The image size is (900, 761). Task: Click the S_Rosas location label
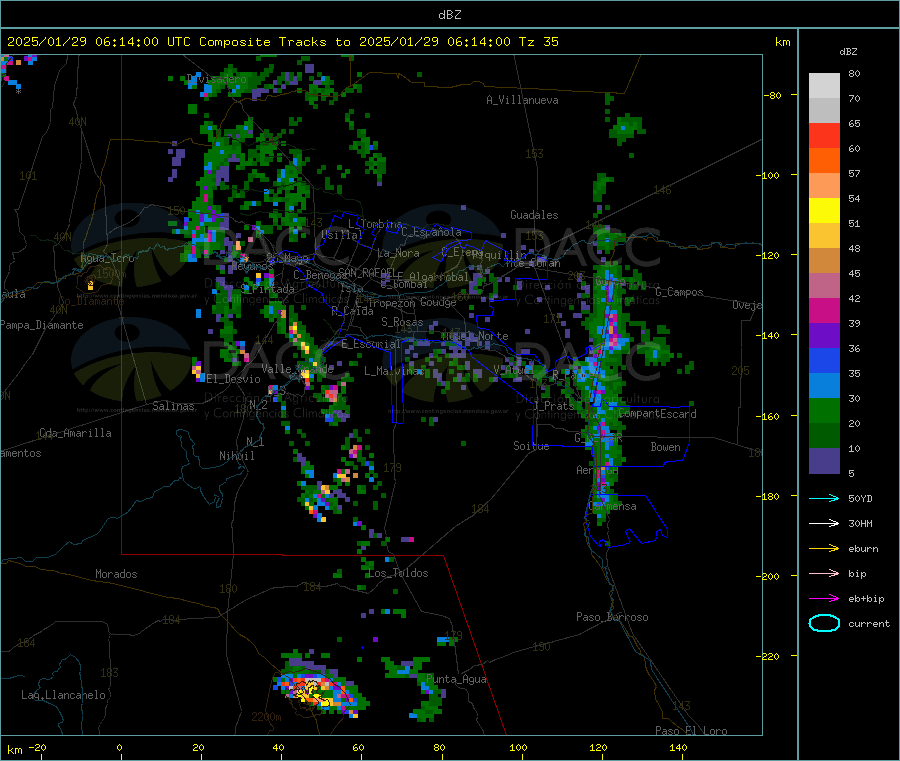point(402,322)
